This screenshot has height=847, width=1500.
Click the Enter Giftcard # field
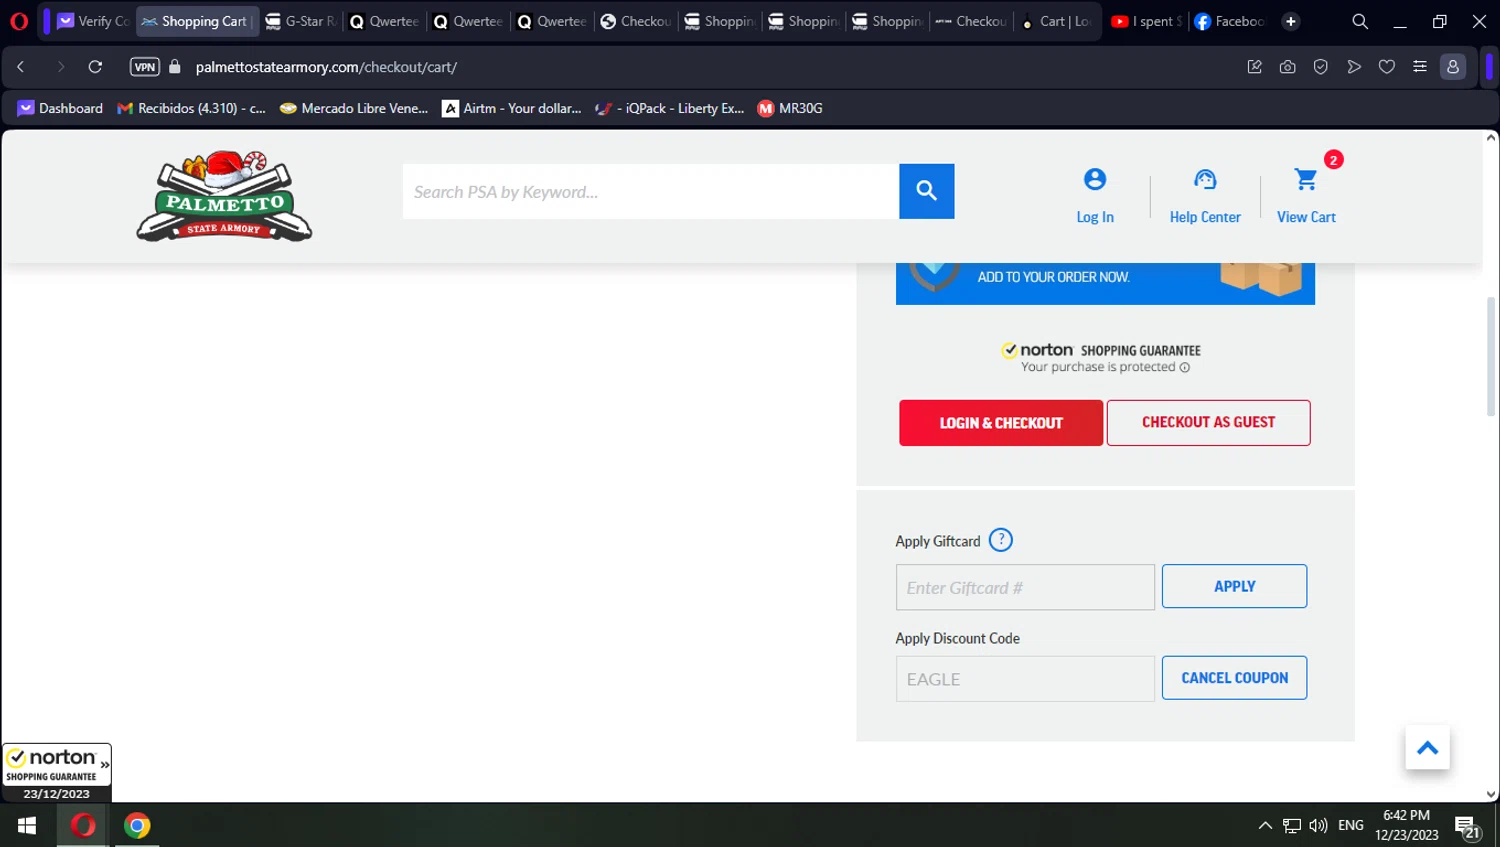1025,587
